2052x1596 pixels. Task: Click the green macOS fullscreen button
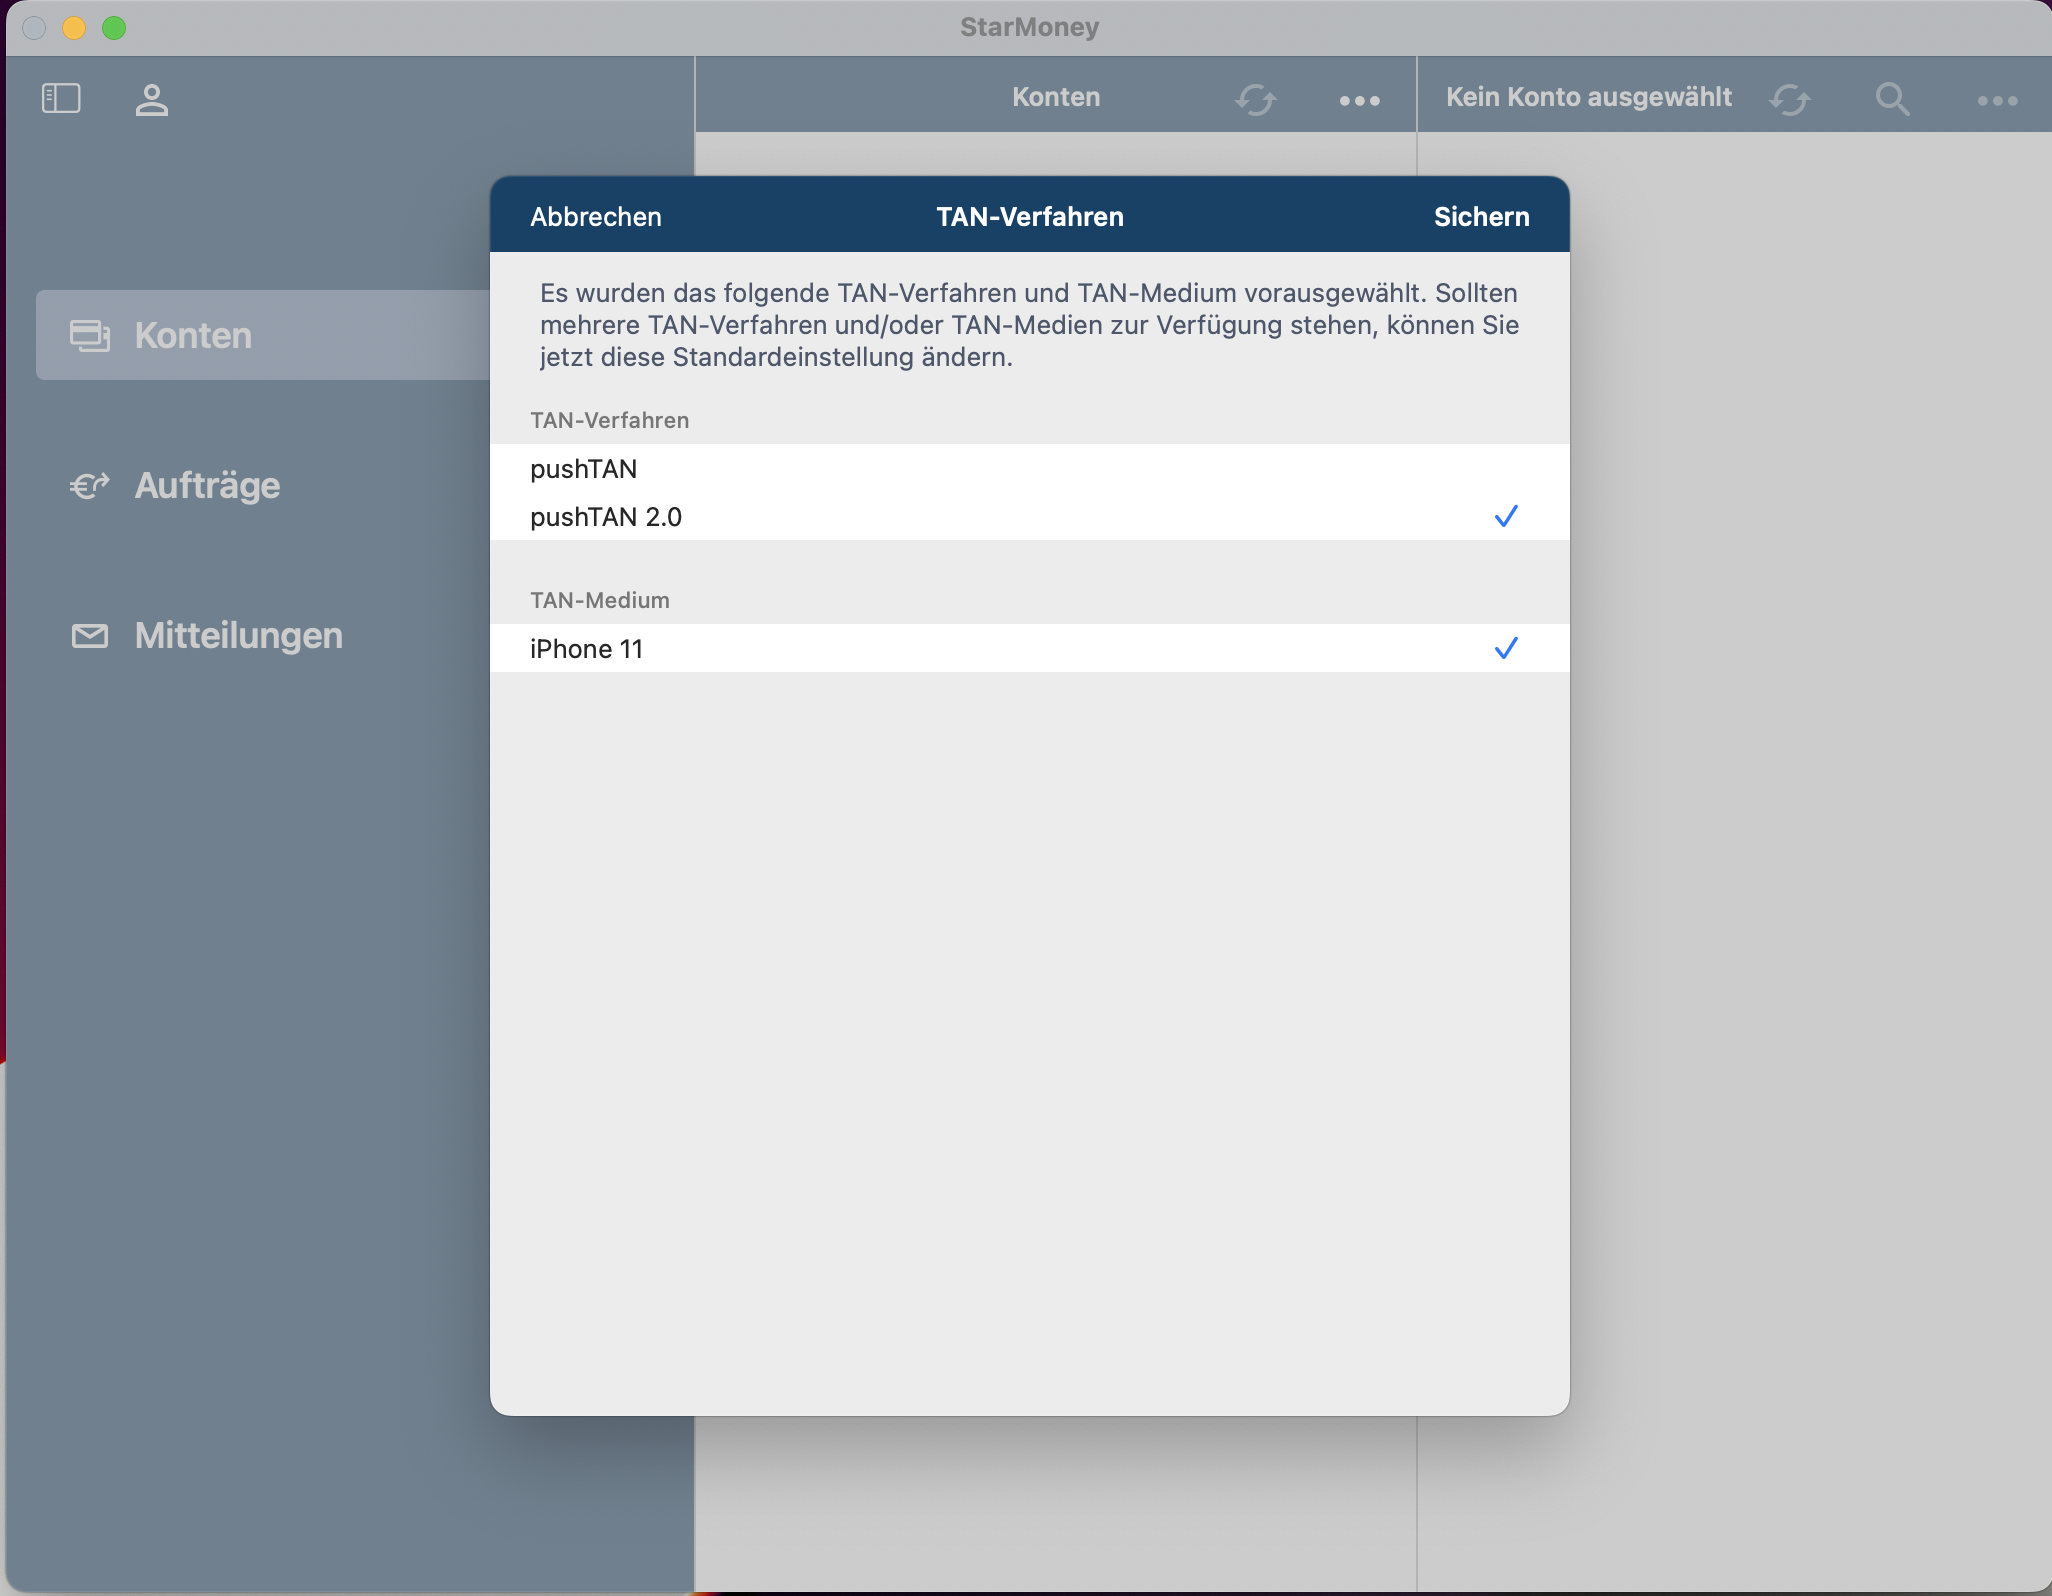click(114, 28)
